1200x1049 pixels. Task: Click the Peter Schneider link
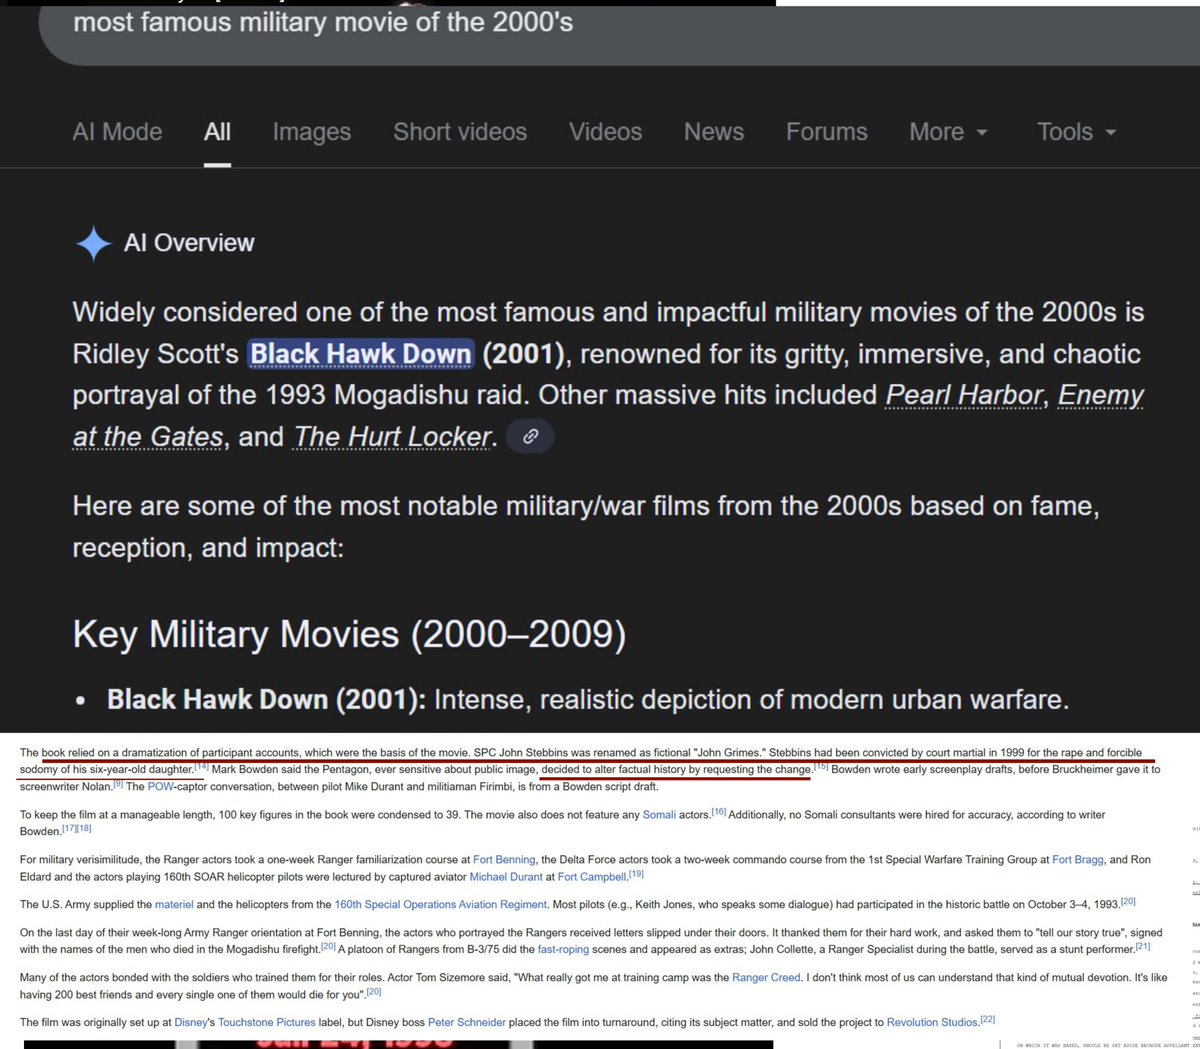(x=469, y=1022)
